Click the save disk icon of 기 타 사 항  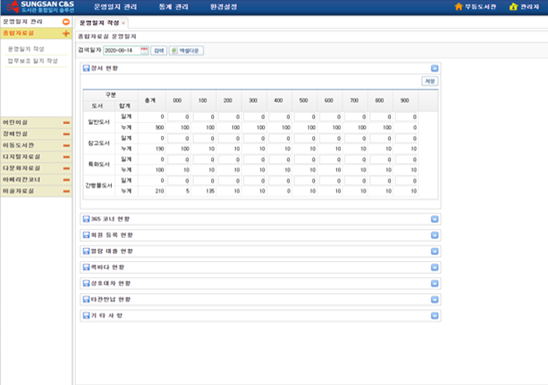[x=86, y=315]
